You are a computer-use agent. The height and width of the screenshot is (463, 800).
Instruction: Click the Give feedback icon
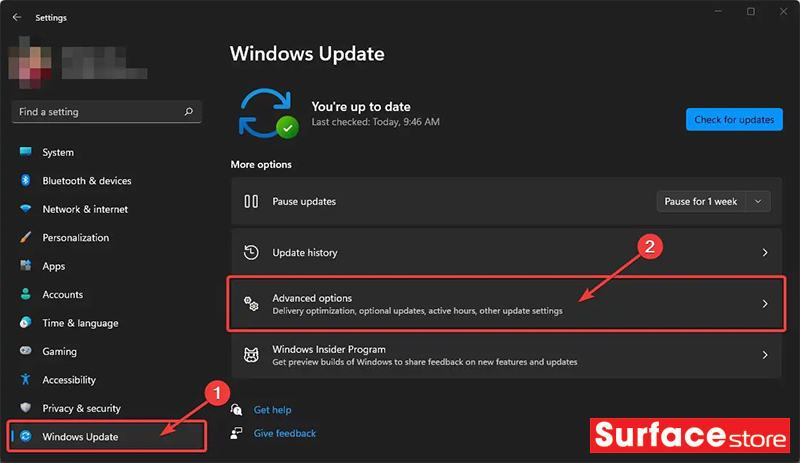(x=236, y=433)
